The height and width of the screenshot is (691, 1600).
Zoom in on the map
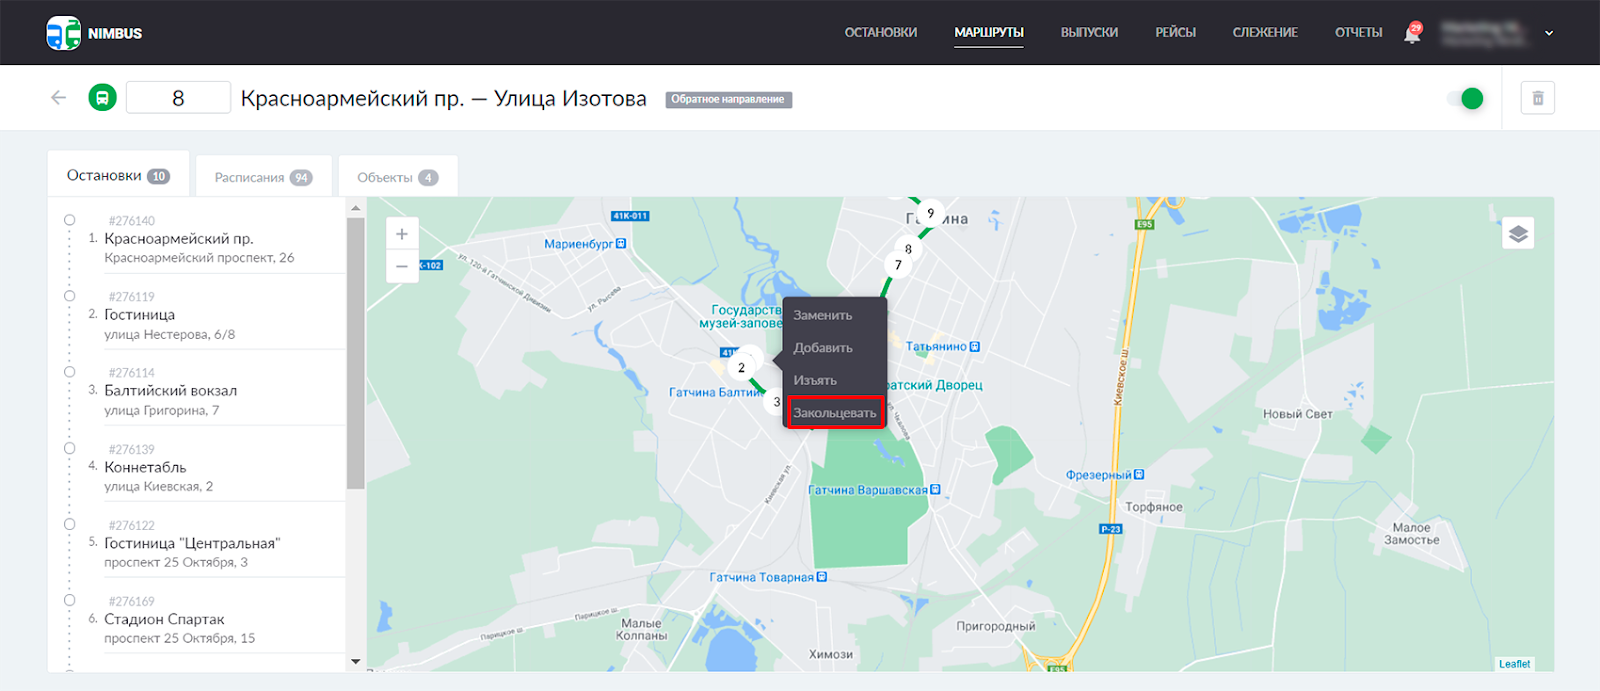click(x=402, y=234)
